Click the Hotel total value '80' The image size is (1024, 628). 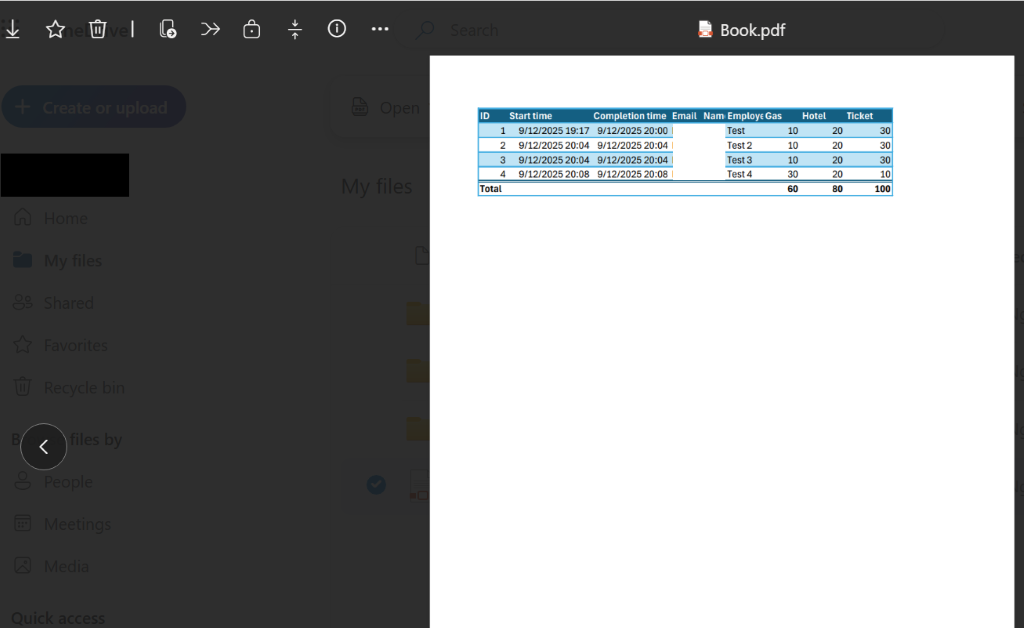(x=837, y=189)
